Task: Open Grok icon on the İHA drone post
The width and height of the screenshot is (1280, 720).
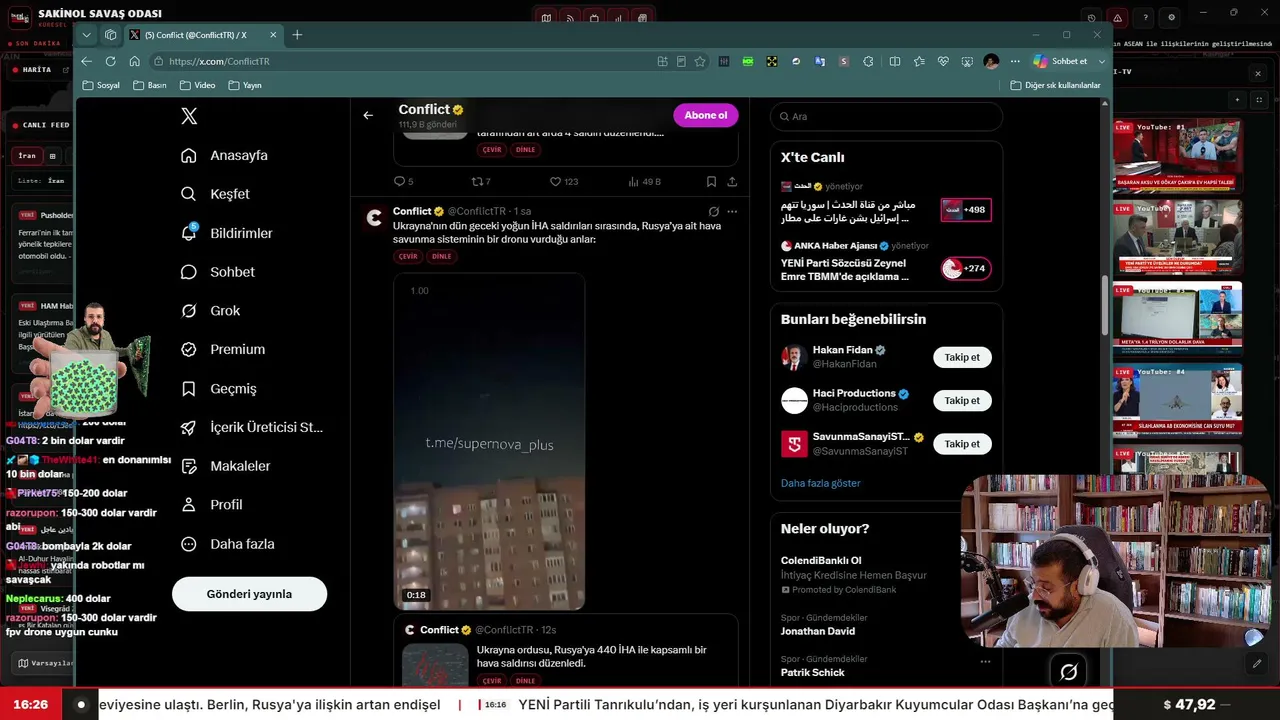Action: click(x=713, y=212)
